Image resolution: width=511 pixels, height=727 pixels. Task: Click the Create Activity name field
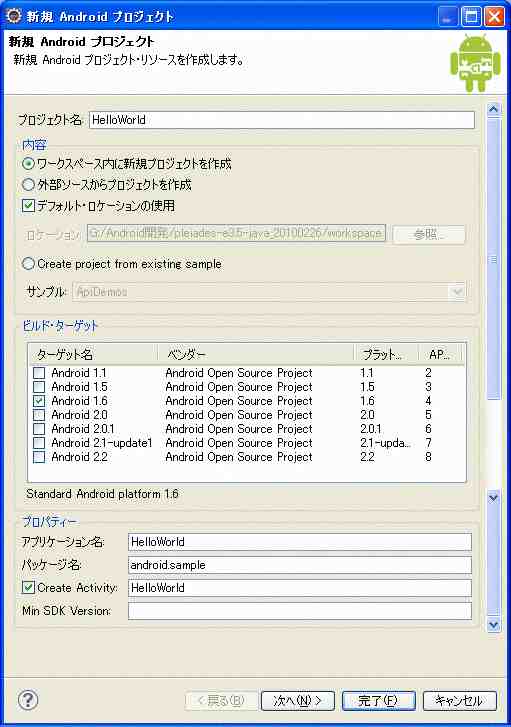tap(300, 588)
